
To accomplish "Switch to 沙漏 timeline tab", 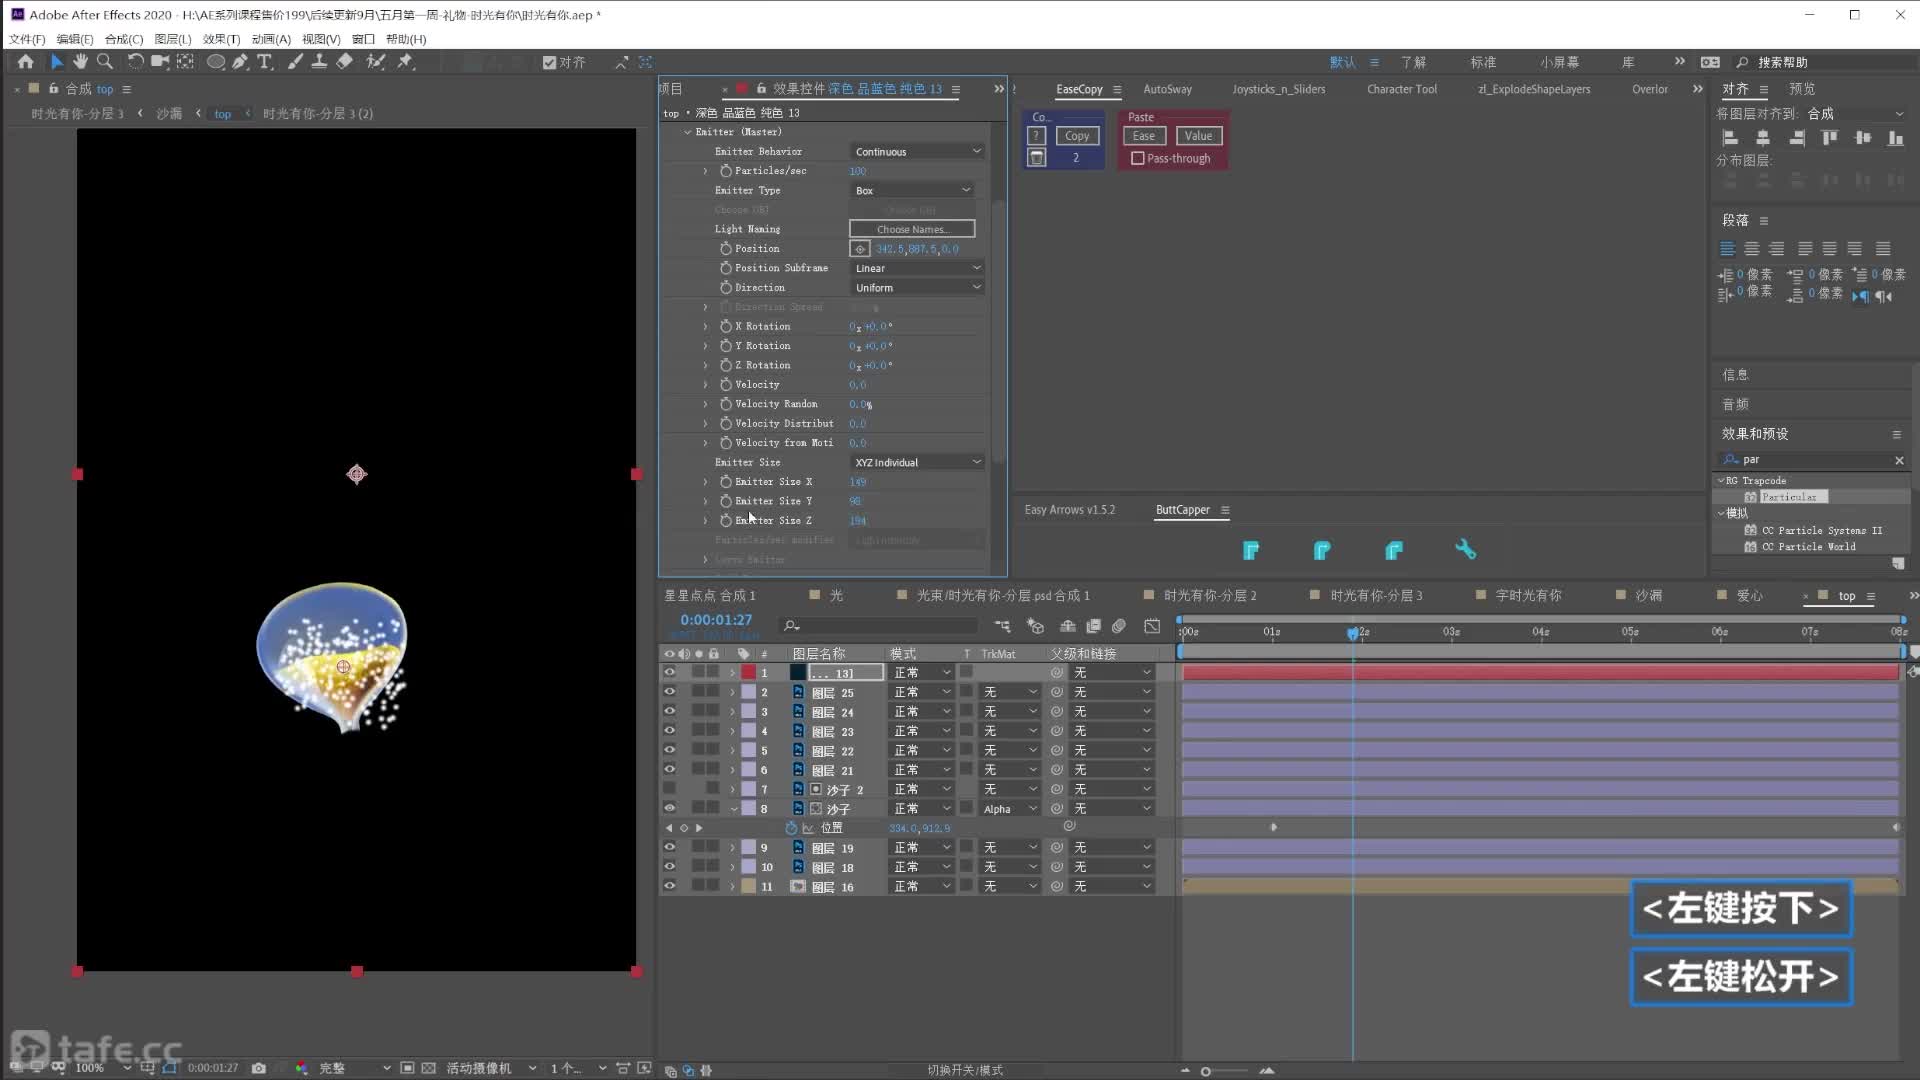I will click(x=1648, y=595).
